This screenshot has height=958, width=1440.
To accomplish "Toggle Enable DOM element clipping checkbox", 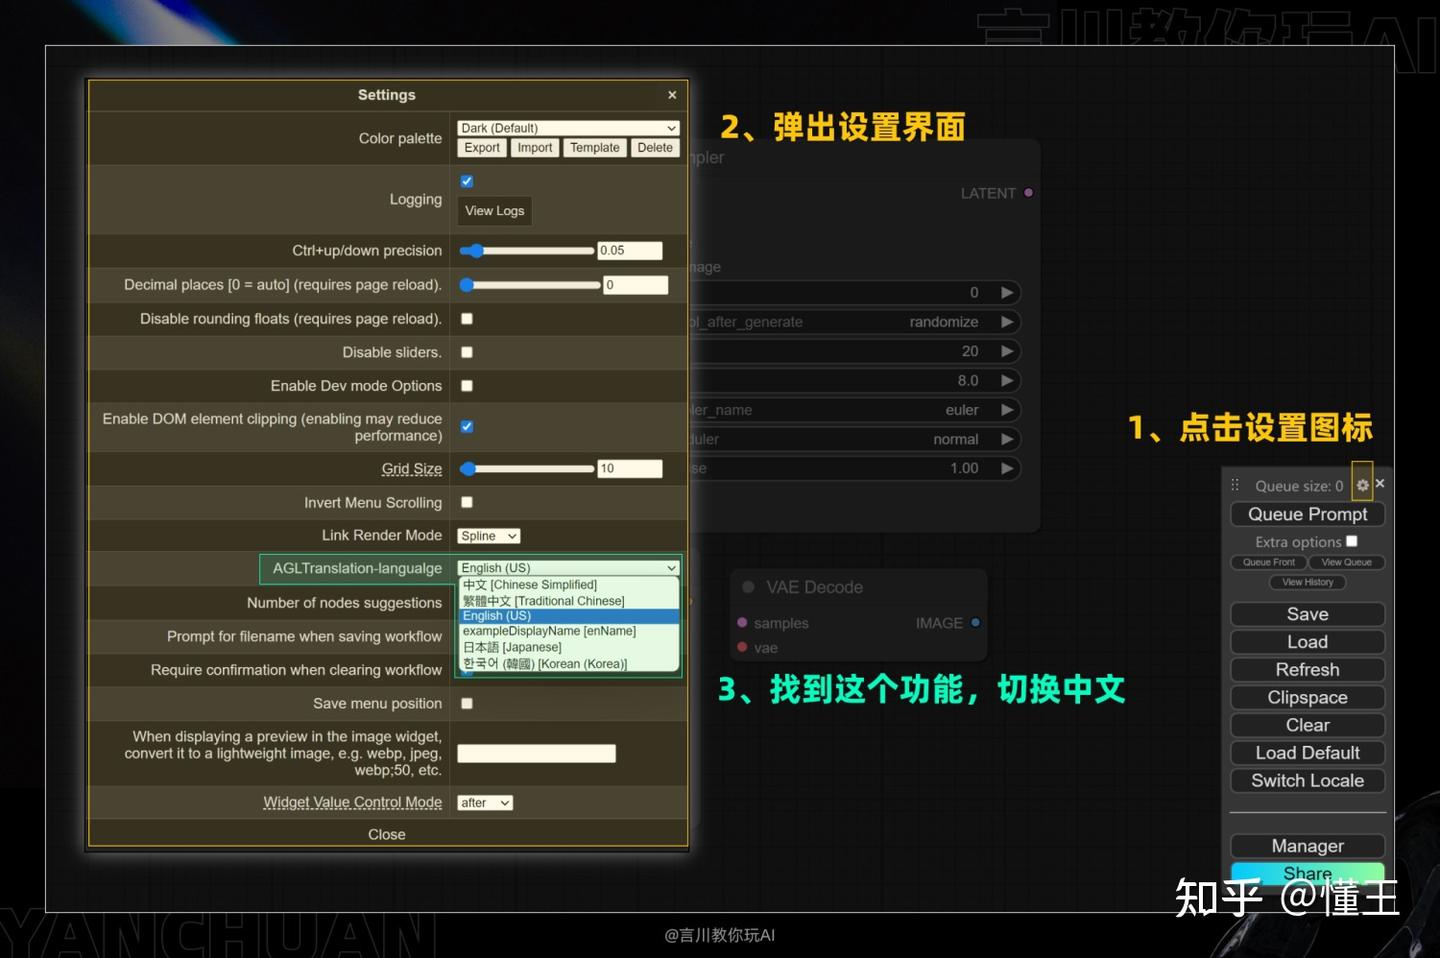I will point(467,427).
